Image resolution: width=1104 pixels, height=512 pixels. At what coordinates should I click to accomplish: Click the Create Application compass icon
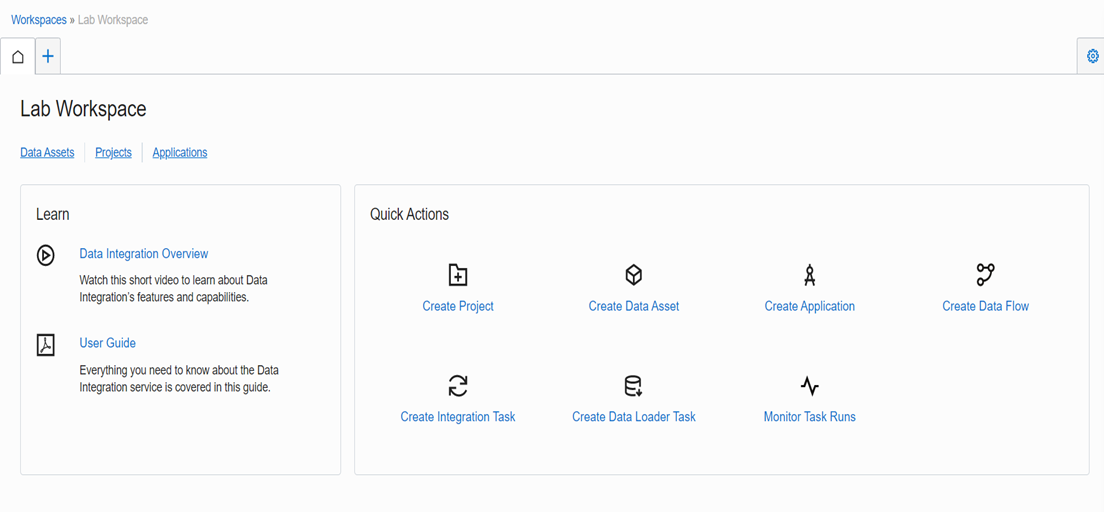810,275
